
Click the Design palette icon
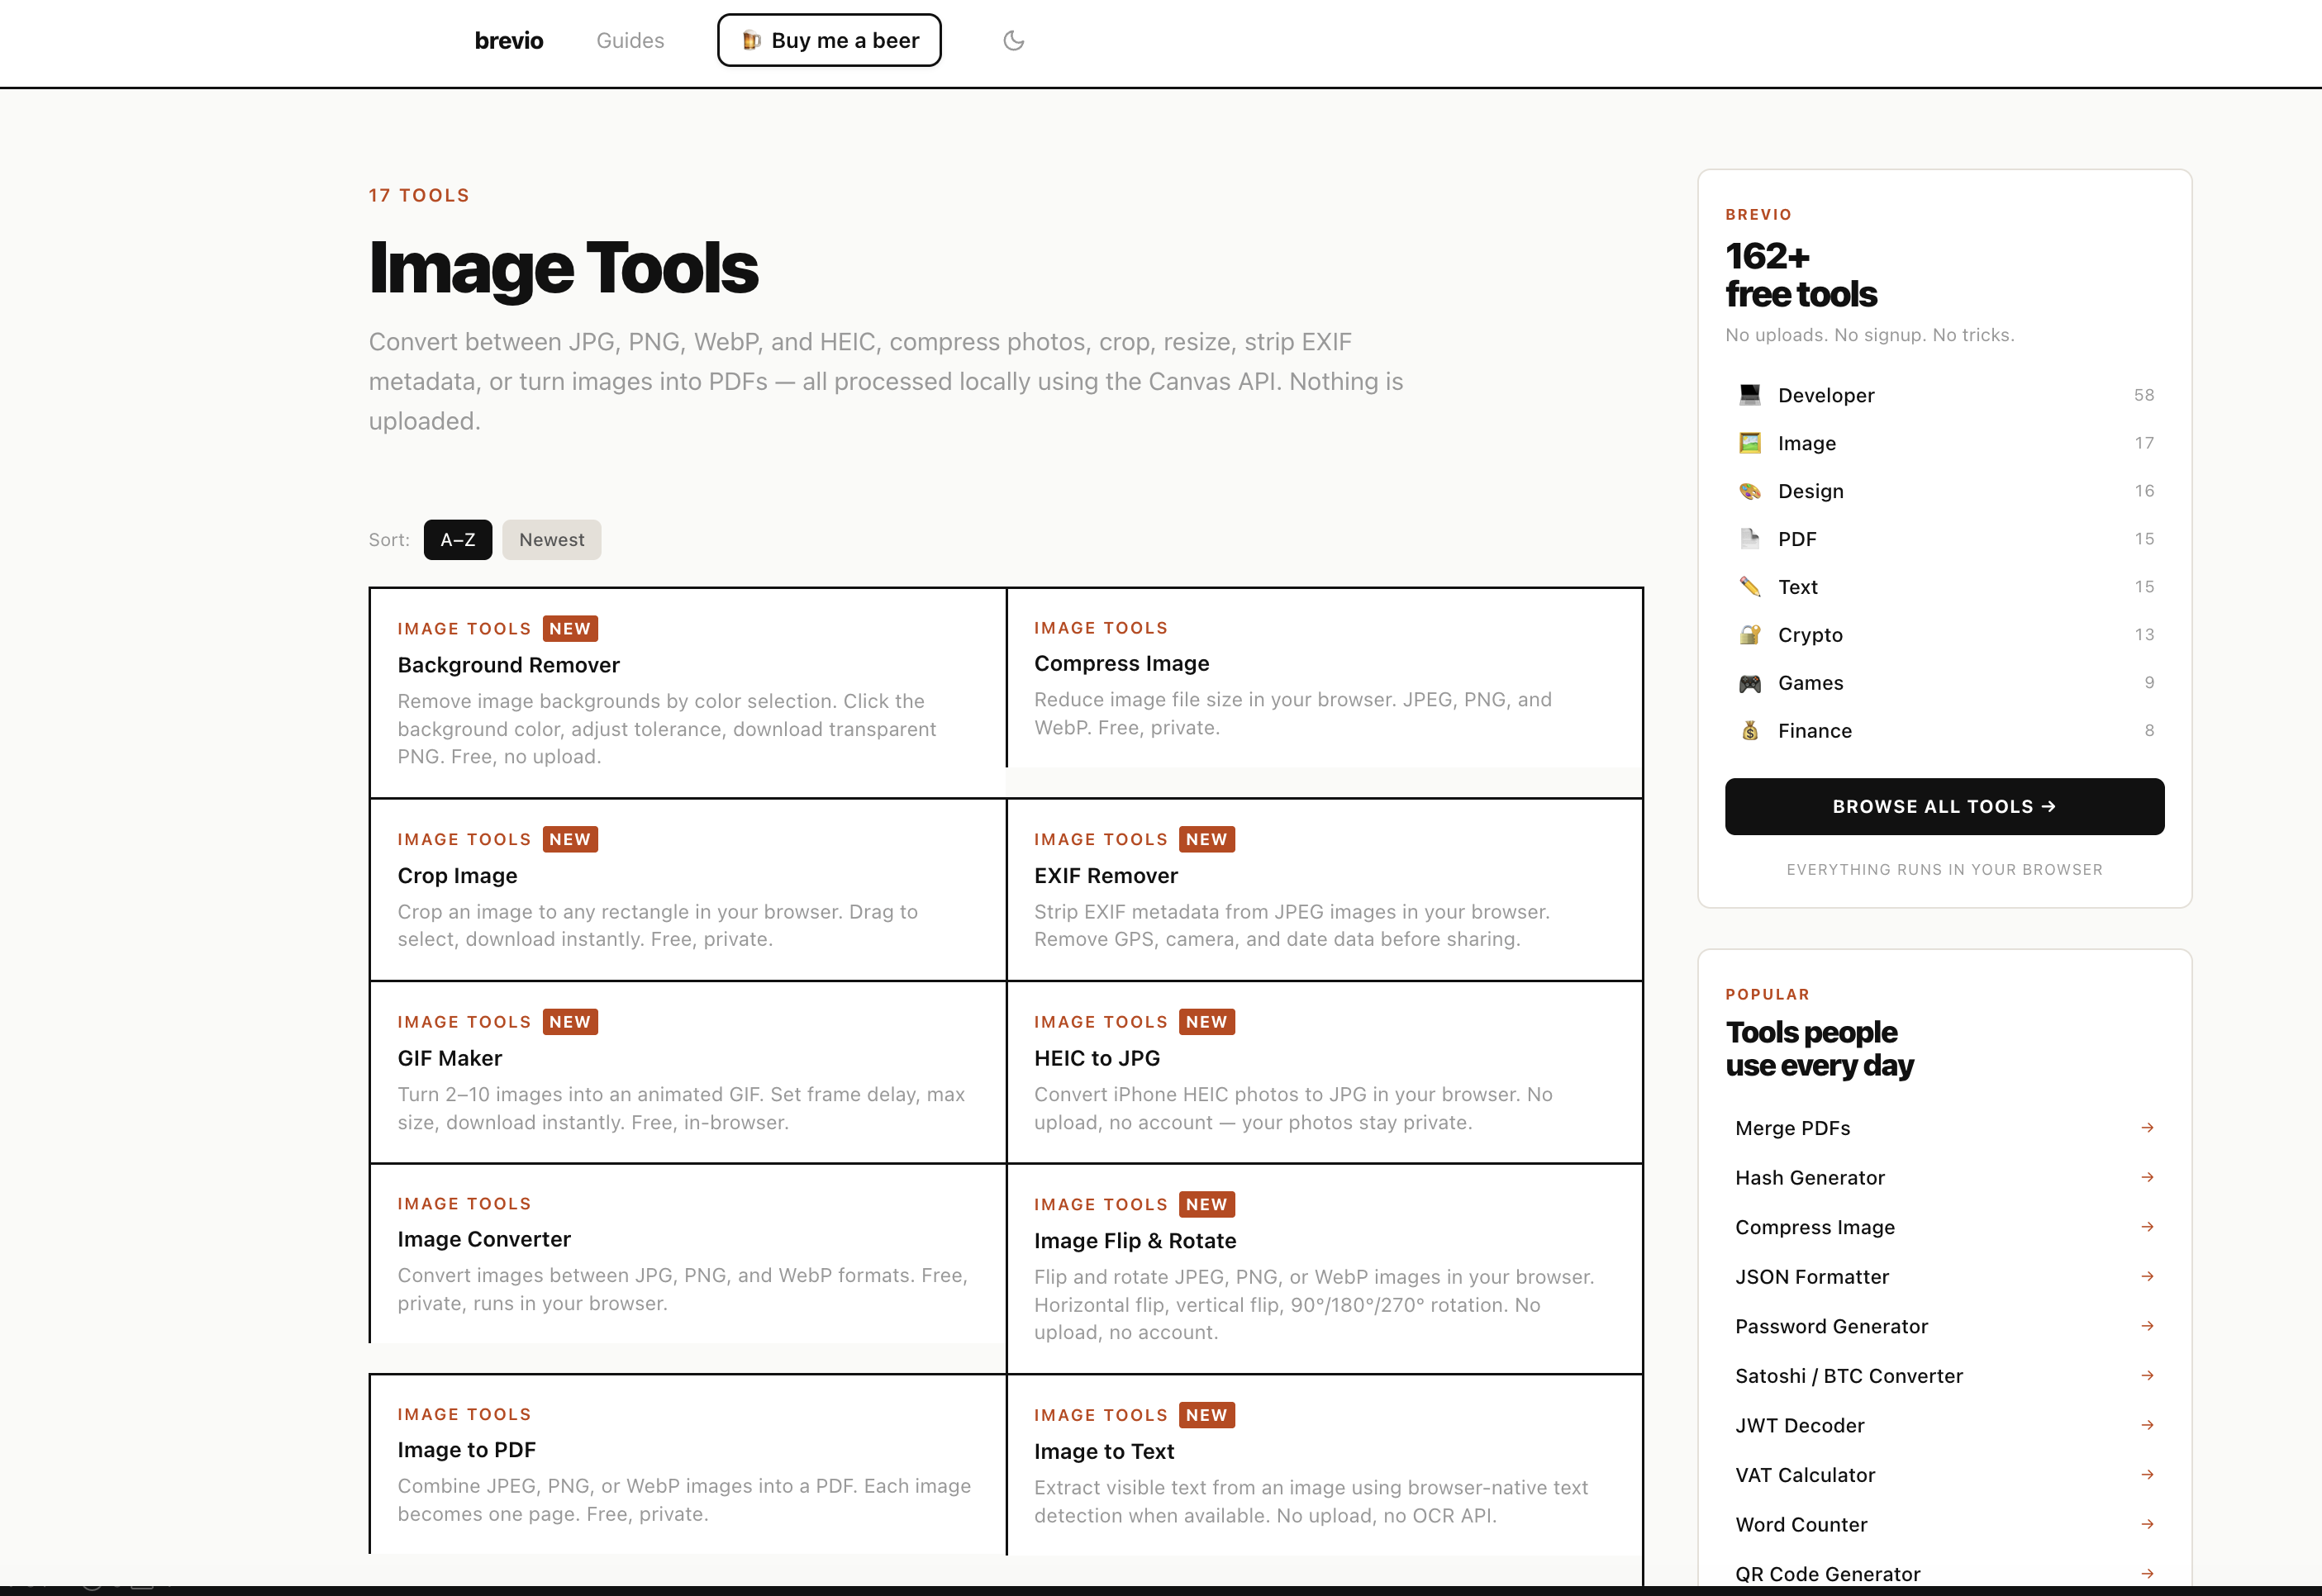click(1749, 491)
